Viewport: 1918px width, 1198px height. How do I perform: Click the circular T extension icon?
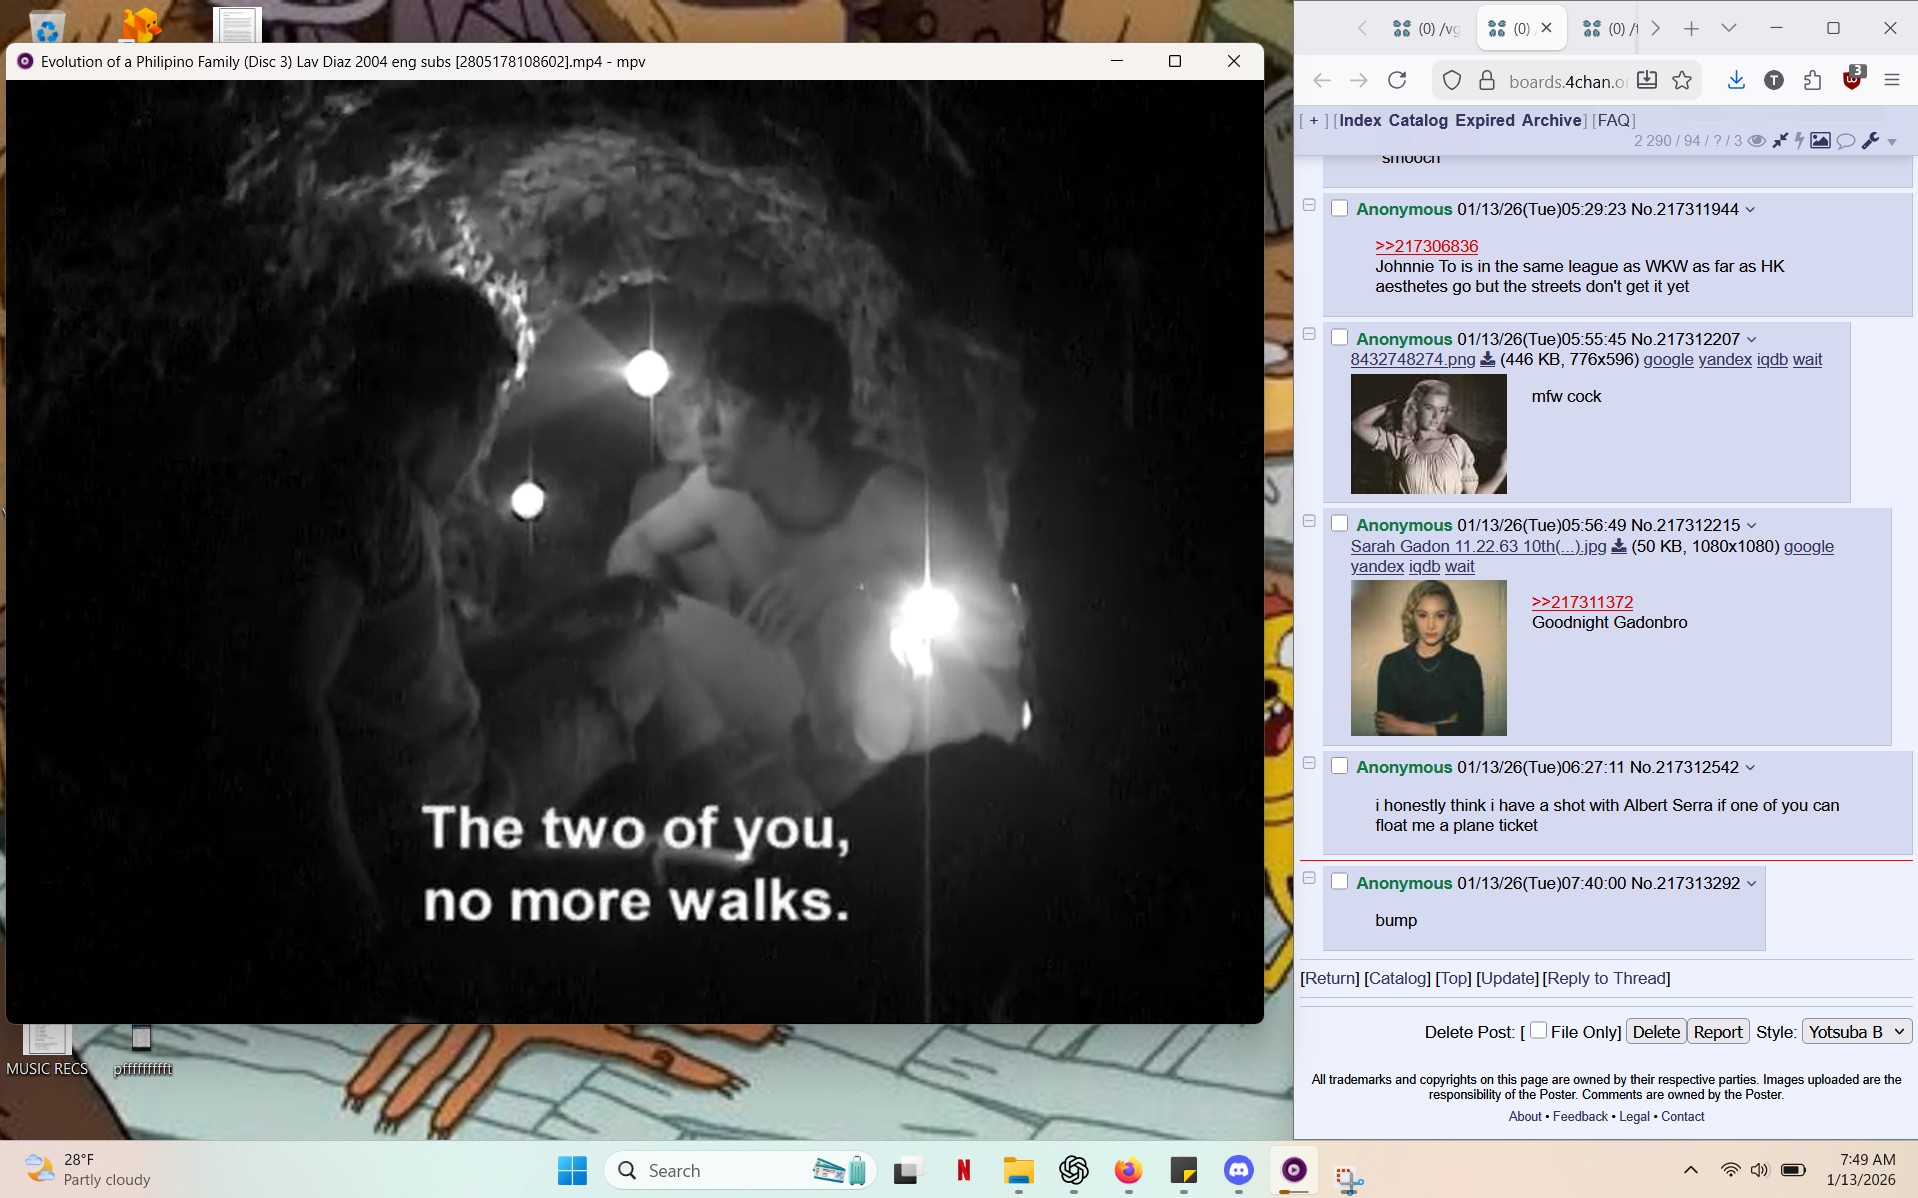(x=1774, y=80)
